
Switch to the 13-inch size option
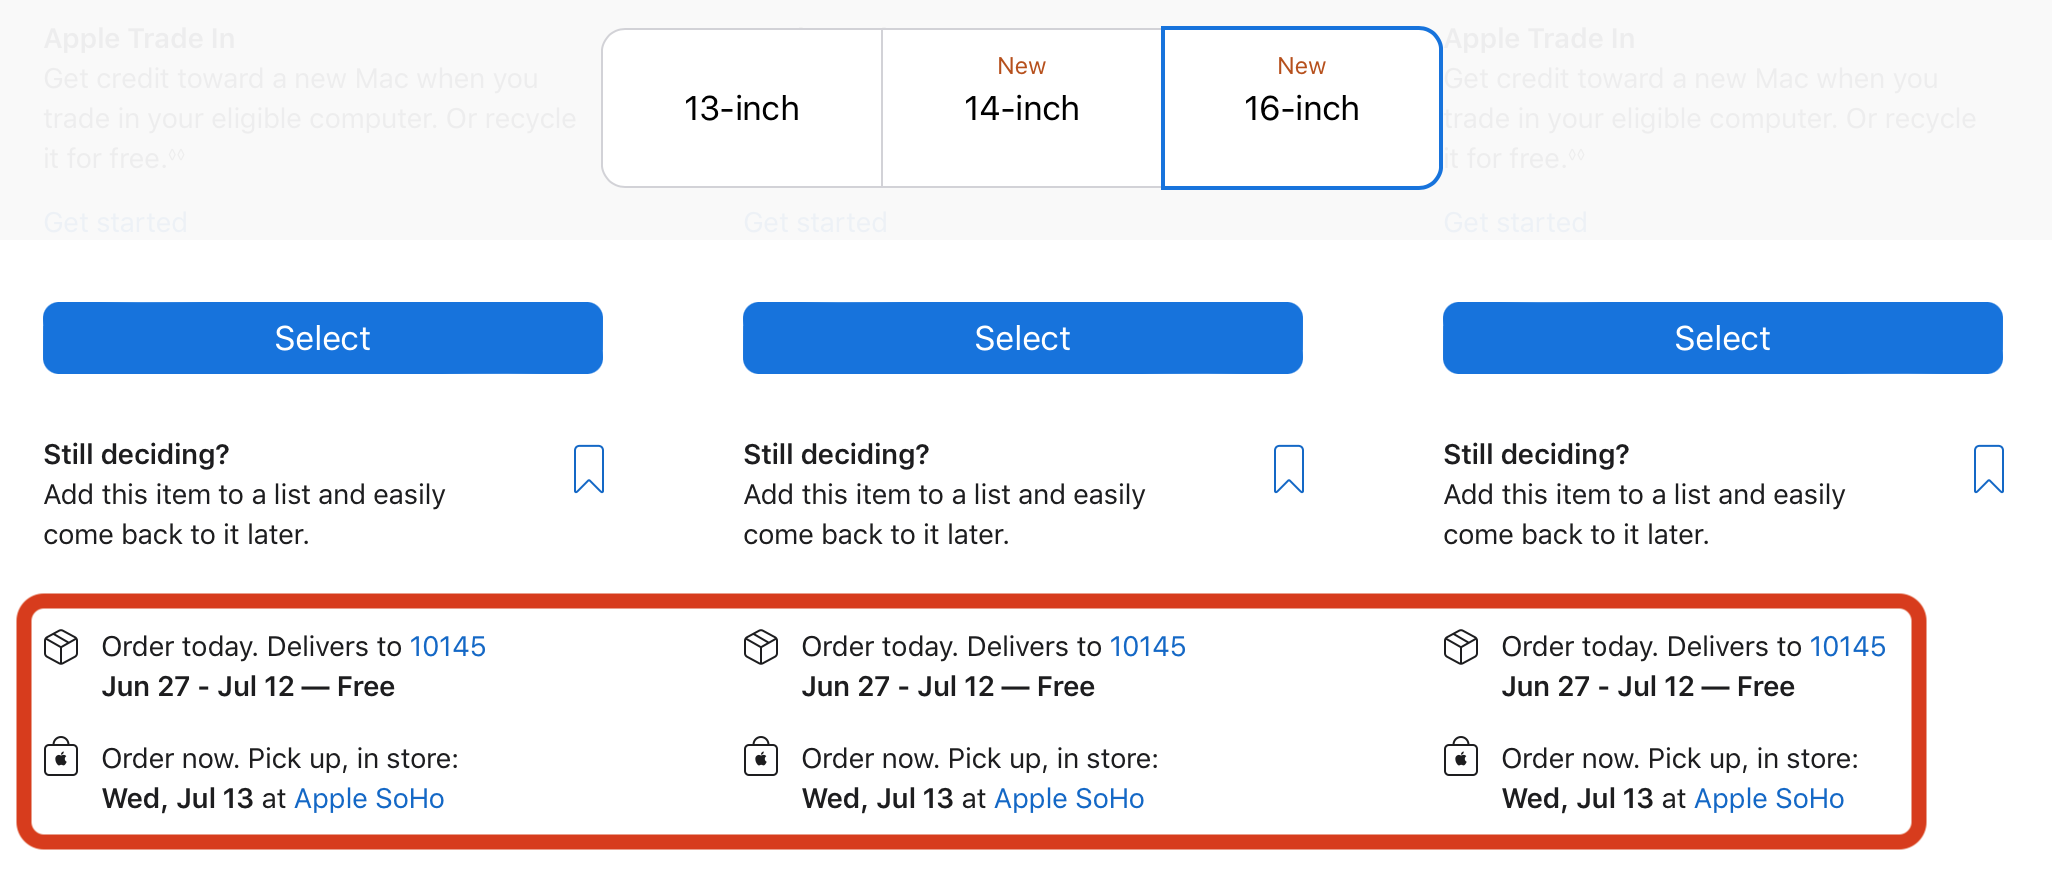tap(742, 108)
